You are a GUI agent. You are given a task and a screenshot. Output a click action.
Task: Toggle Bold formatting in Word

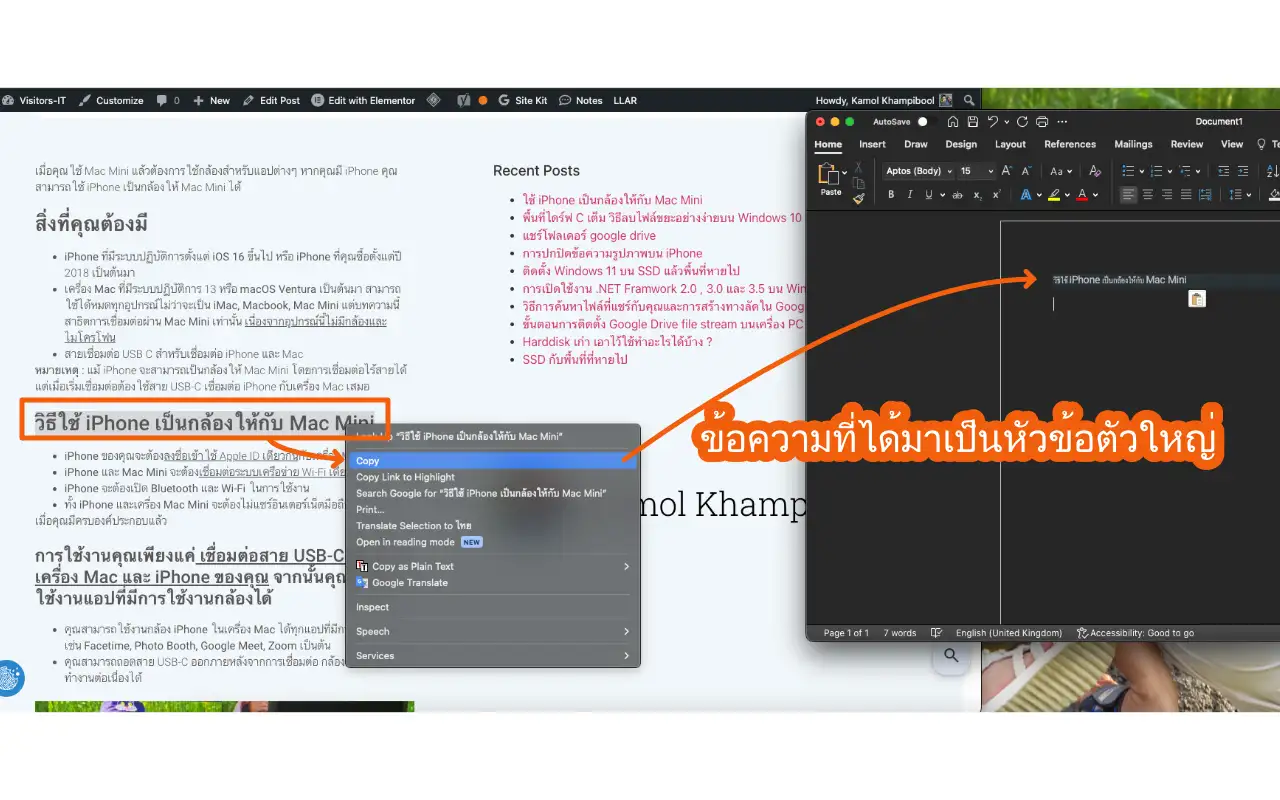tap(891, 195)
